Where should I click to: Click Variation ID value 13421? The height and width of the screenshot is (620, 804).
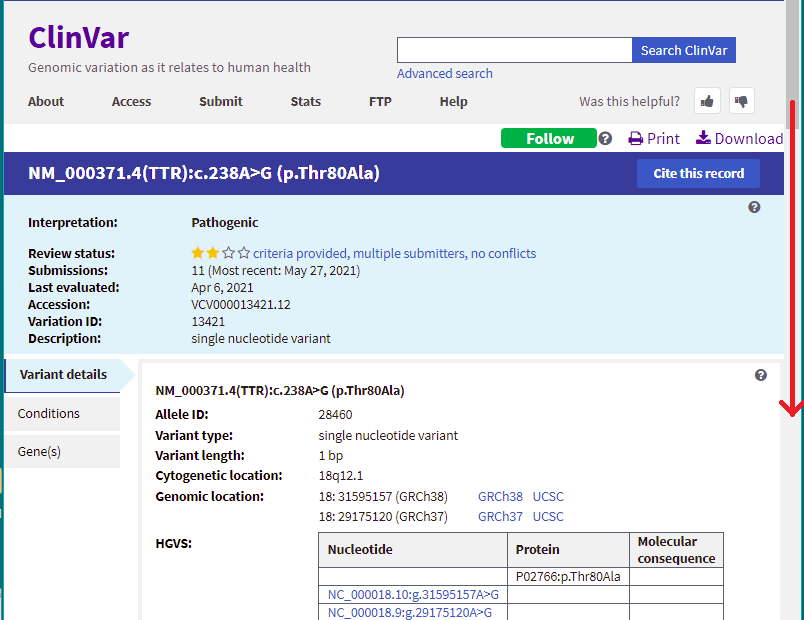pos(208,322)
